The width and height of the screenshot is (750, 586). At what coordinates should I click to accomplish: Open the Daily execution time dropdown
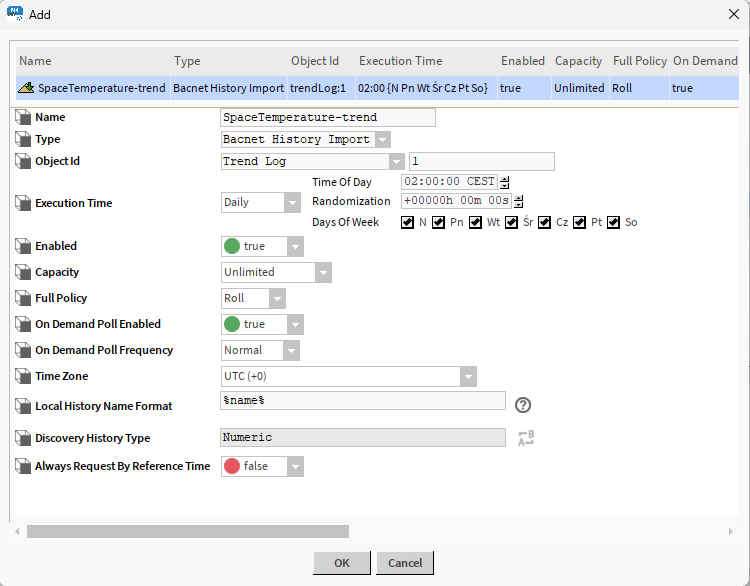[x=291, y=203]
